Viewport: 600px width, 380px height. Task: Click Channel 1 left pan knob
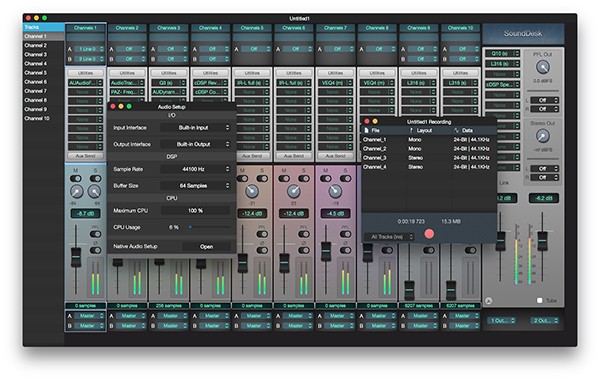pyautogui.click(x=77, y=191)
